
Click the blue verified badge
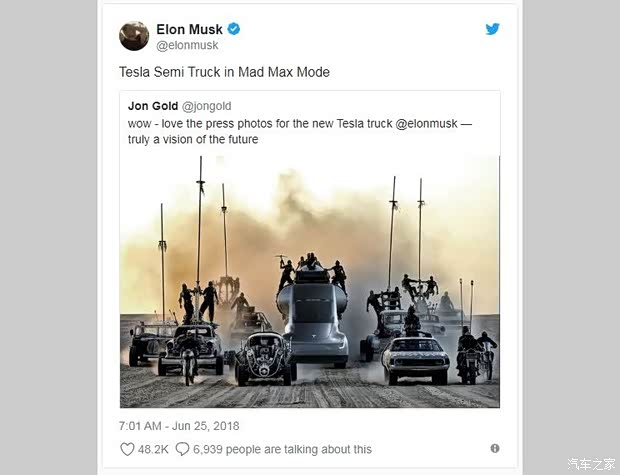coord(234,29)
